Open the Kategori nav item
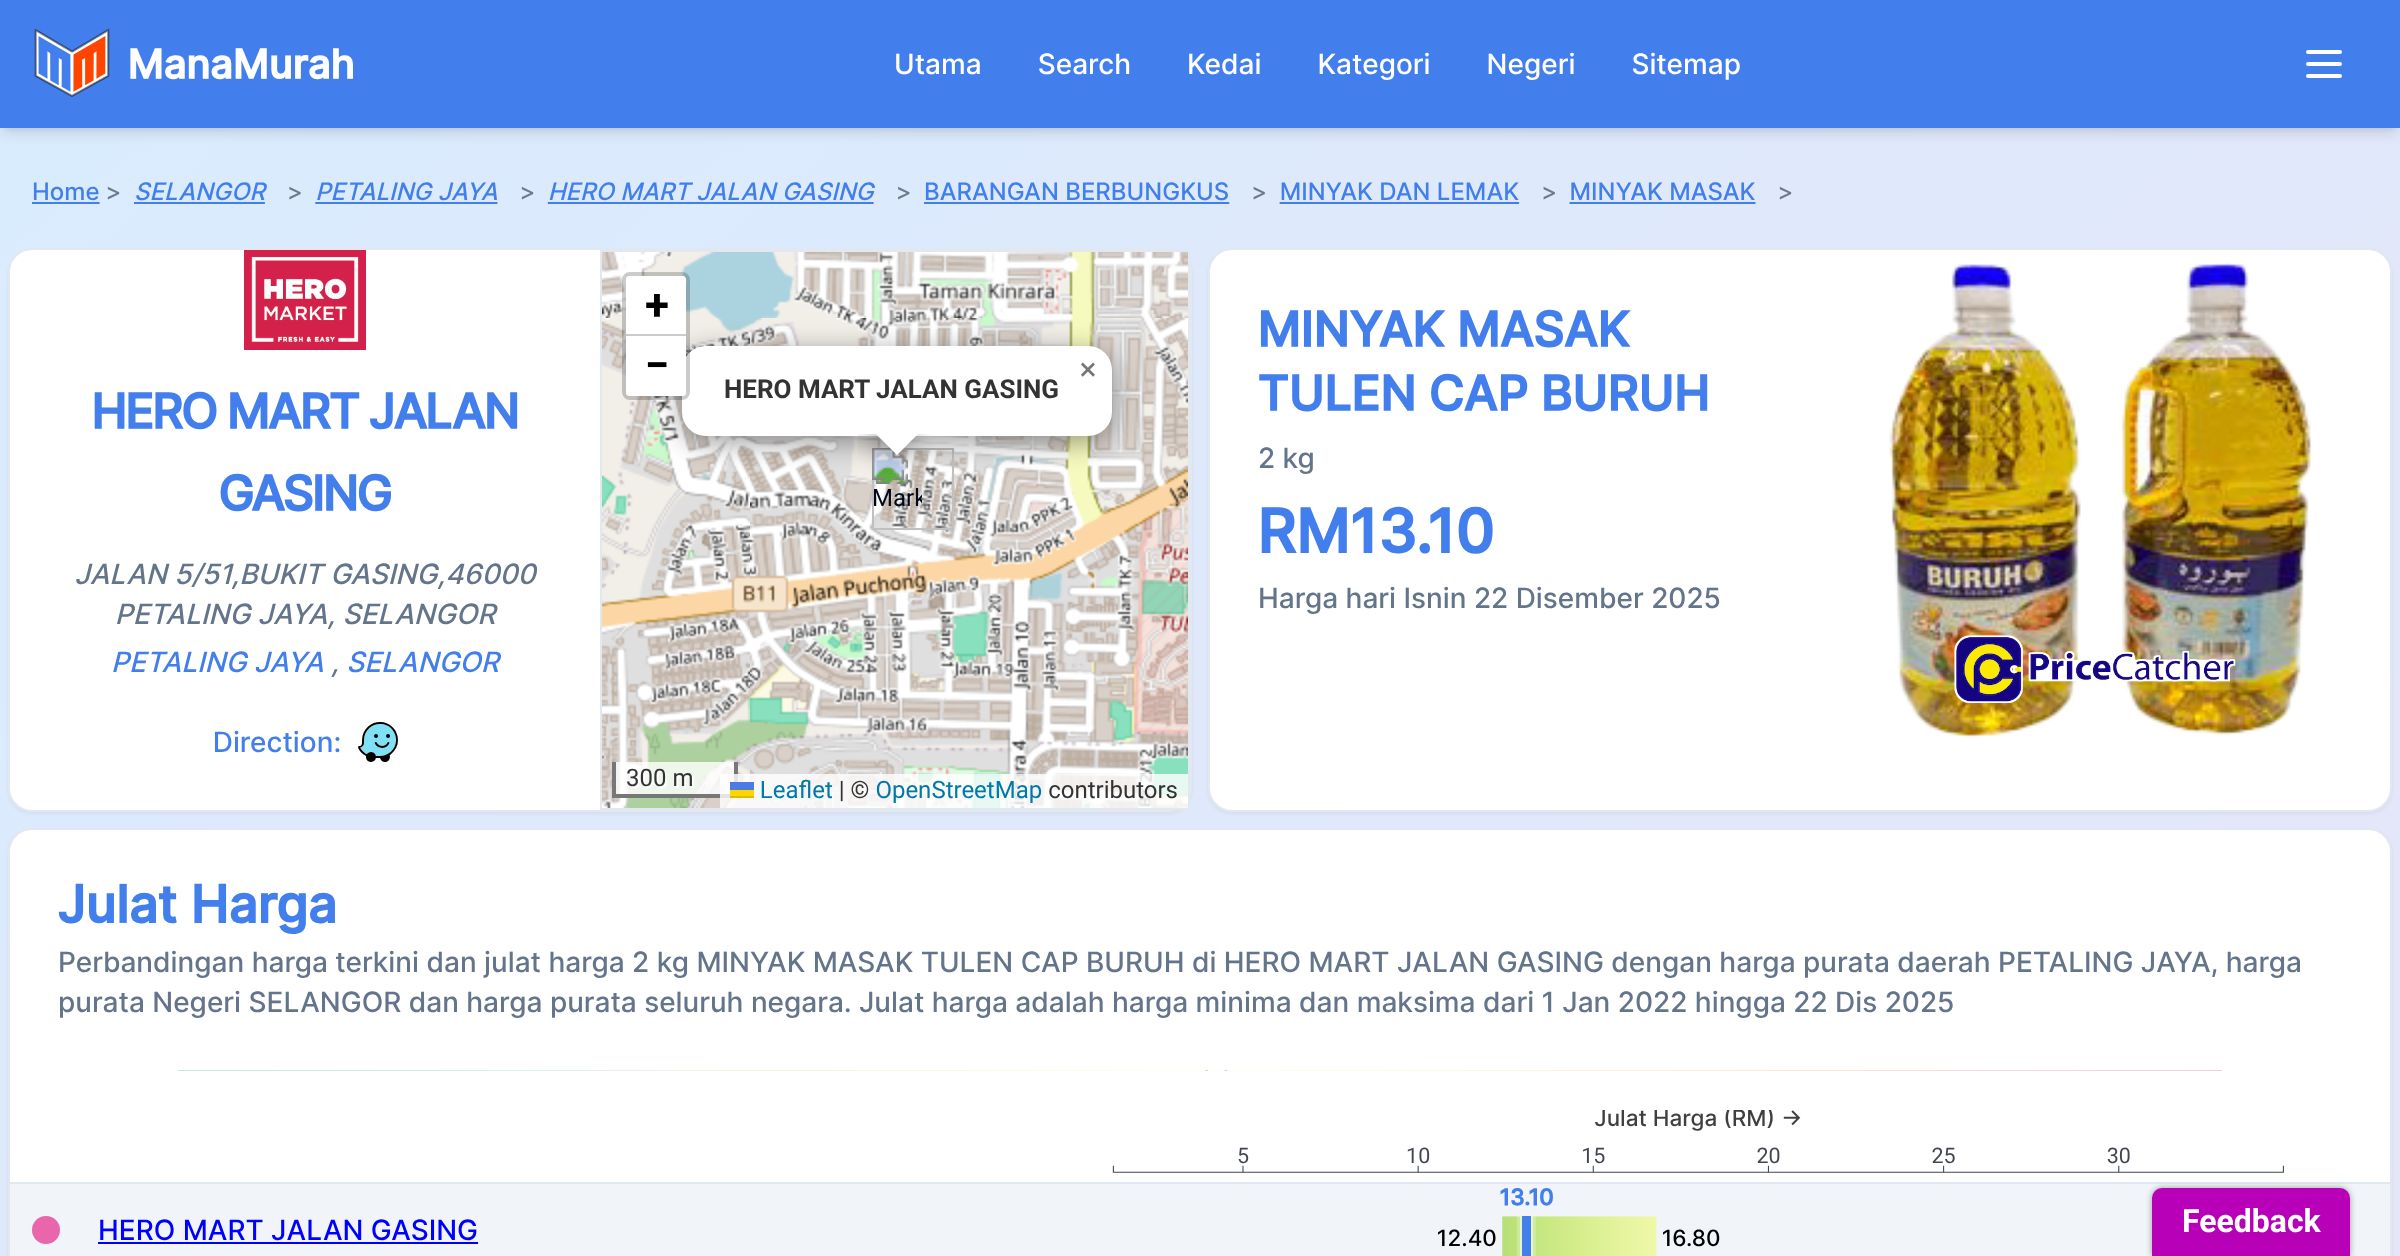2400x1256 pixels. (1373, 64)
